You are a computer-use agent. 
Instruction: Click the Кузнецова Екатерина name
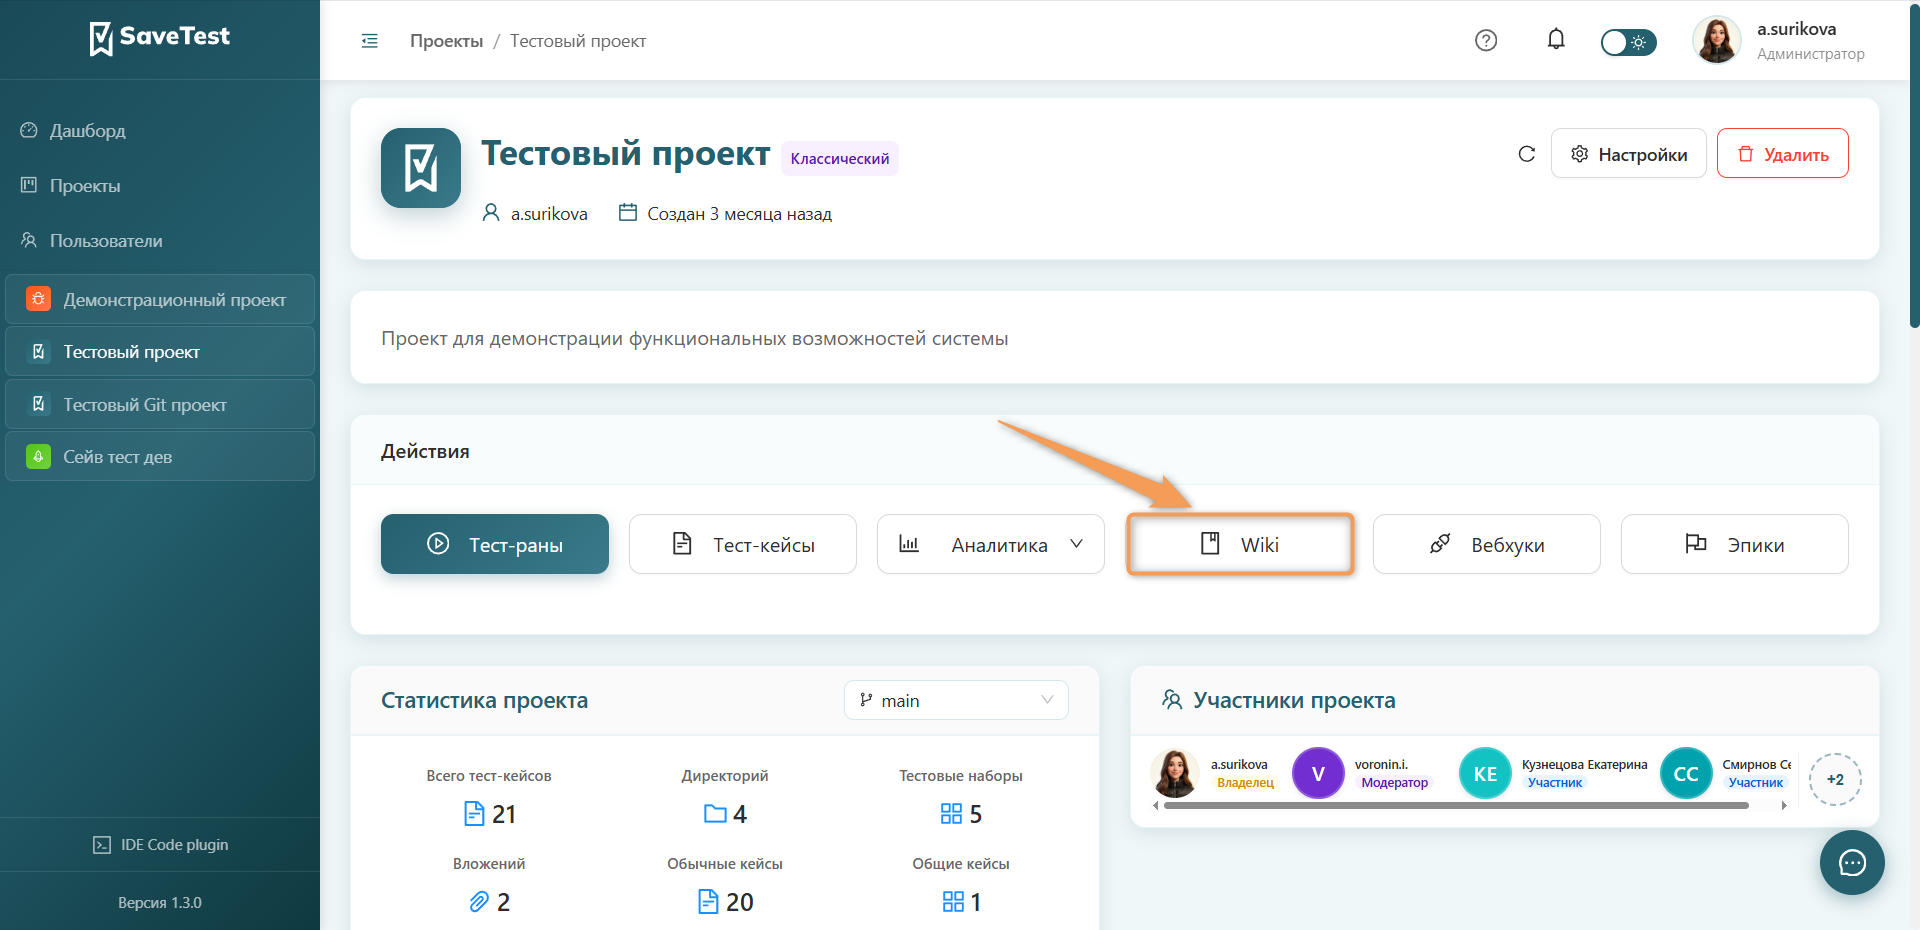point(1584,765)
